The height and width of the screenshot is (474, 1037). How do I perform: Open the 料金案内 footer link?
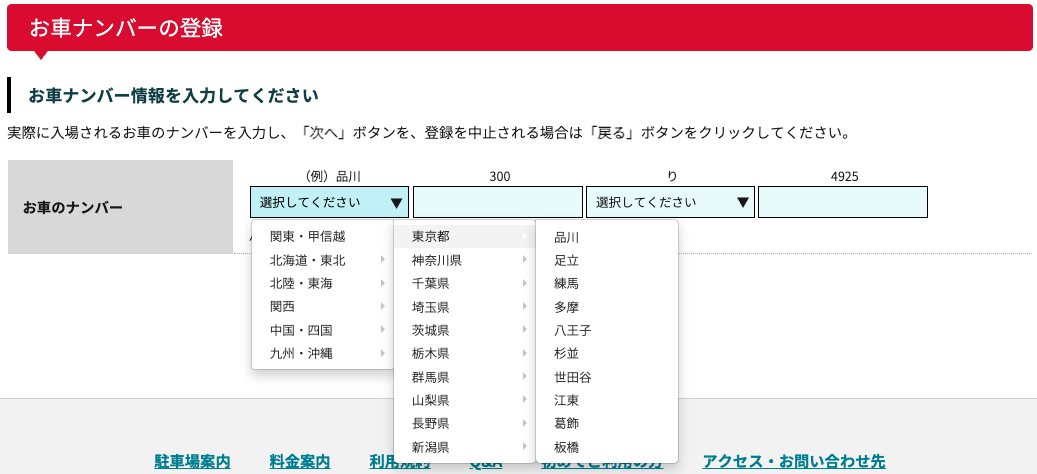tap(300, 461)
